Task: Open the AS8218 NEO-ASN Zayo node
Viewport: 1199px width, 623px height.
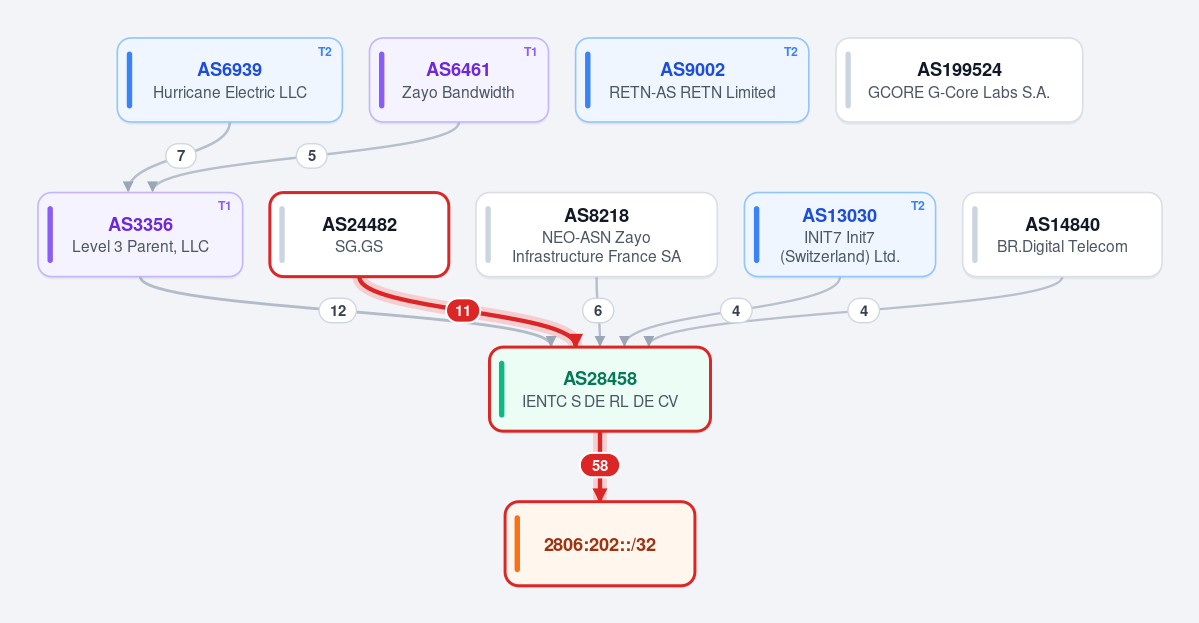Action: pyautogui.click(x=596, y=235)
